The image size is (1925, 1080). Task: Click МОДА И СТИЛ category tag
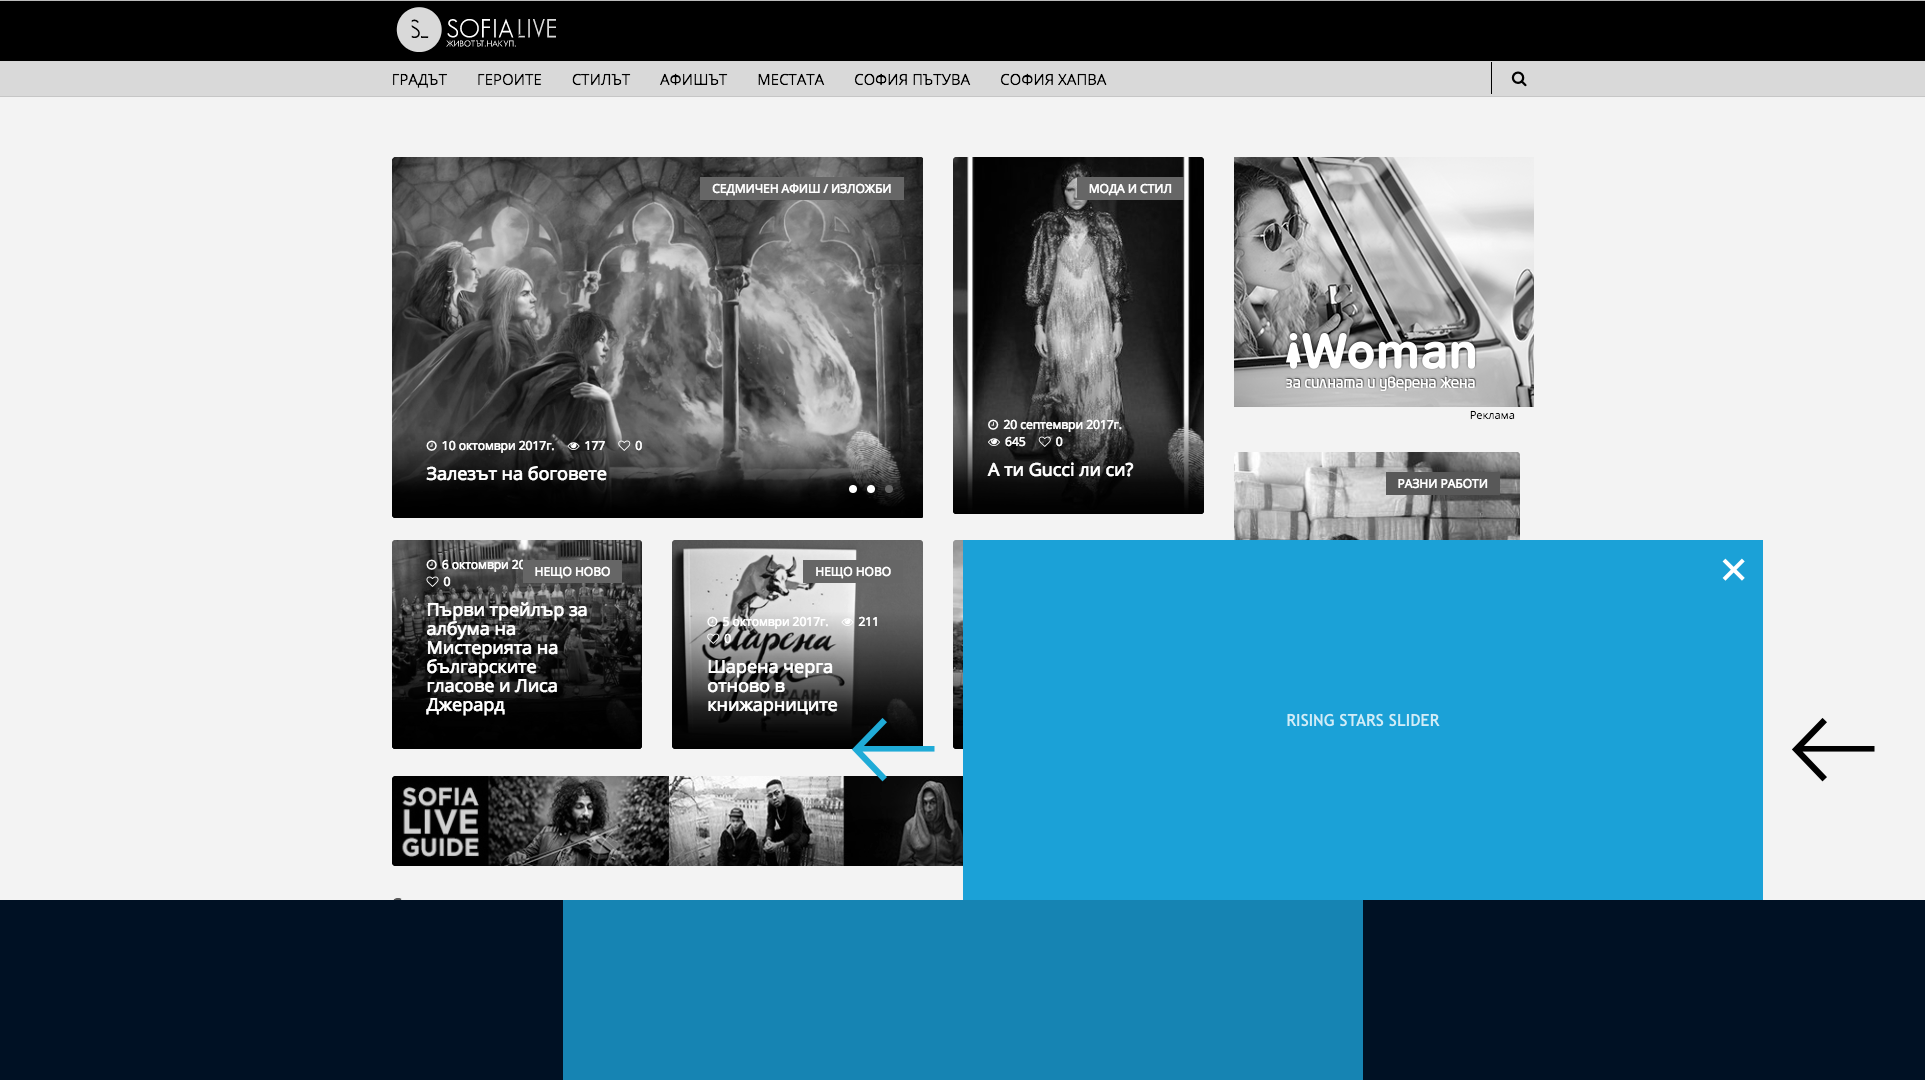(1129, 189)
